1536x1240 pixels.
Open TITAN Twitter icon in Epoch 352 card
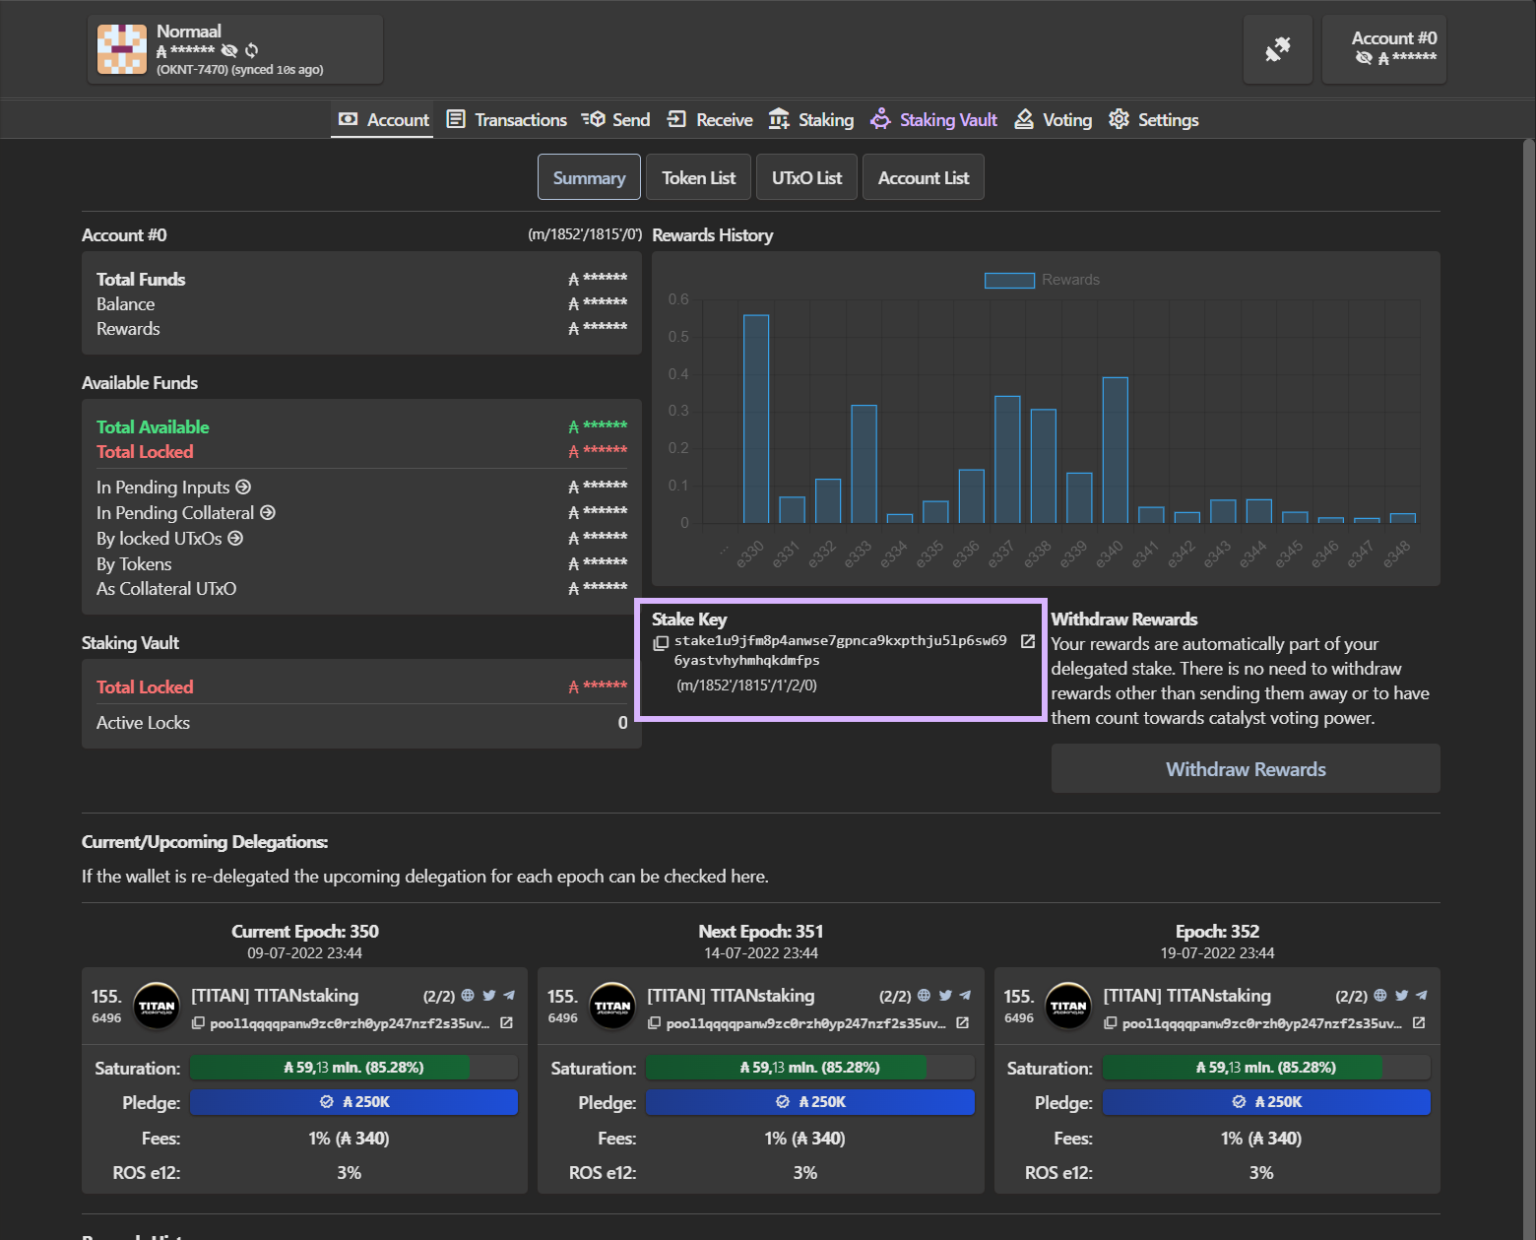(1401, 996)
